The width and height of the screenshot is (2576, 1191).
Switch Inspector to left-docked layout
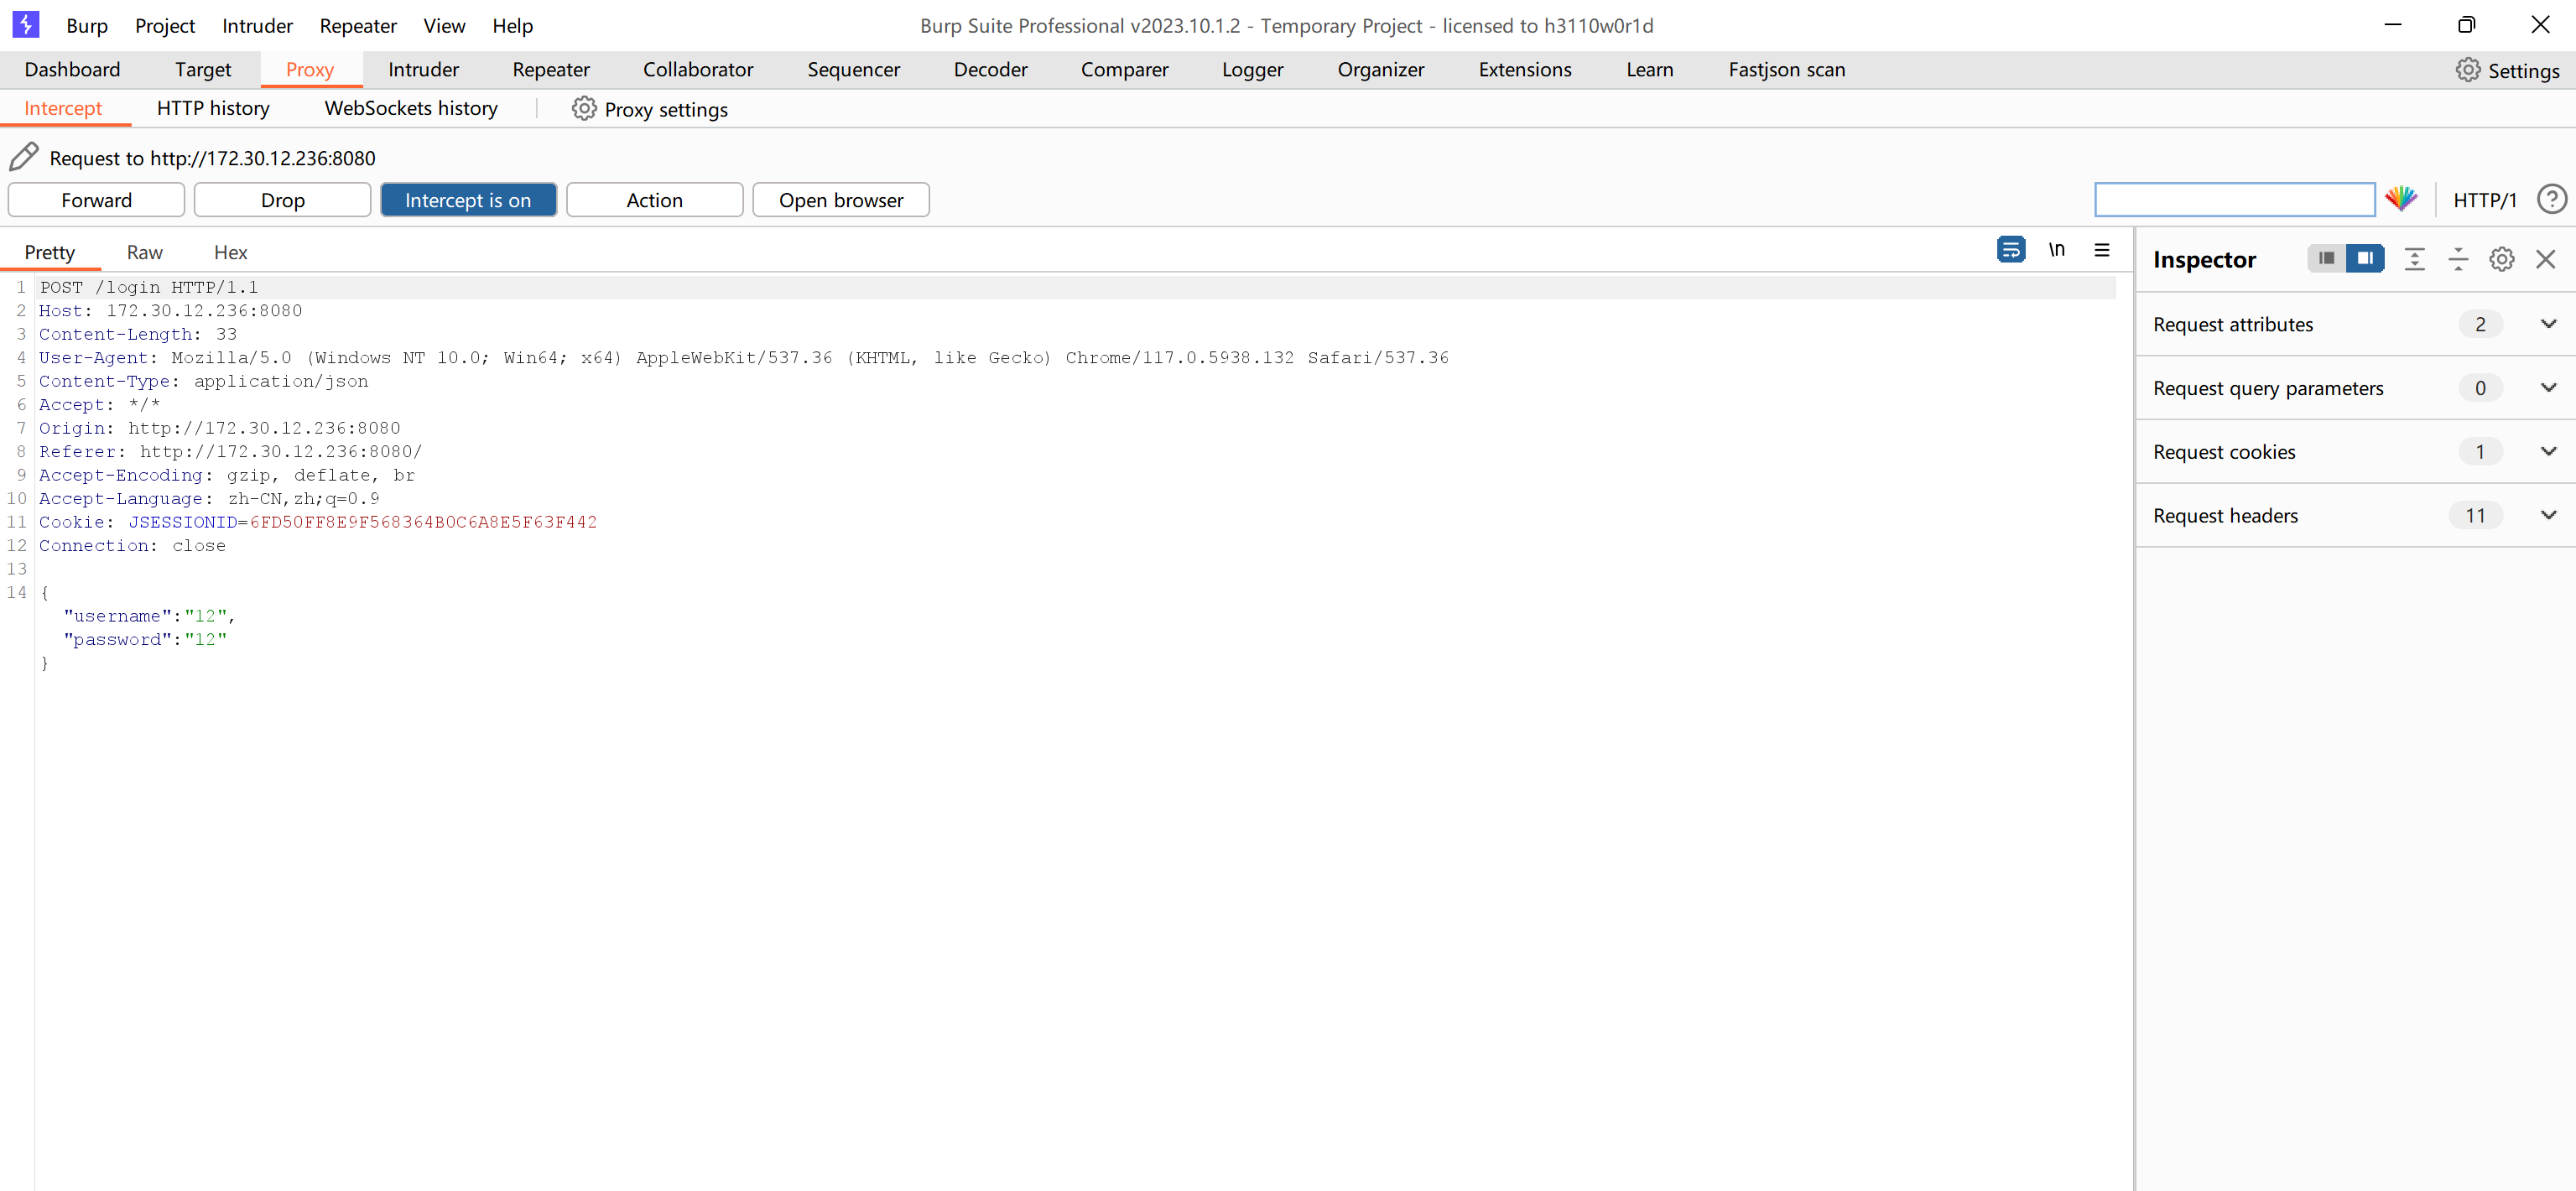(x=2326, y=259)
